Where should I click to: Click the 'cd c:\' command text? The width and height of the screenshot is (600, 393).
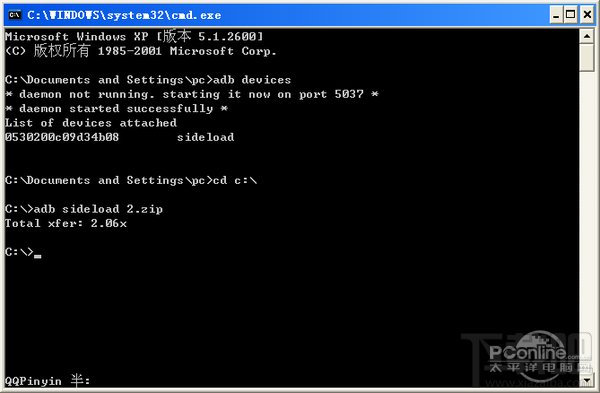[x=235, y=180]
